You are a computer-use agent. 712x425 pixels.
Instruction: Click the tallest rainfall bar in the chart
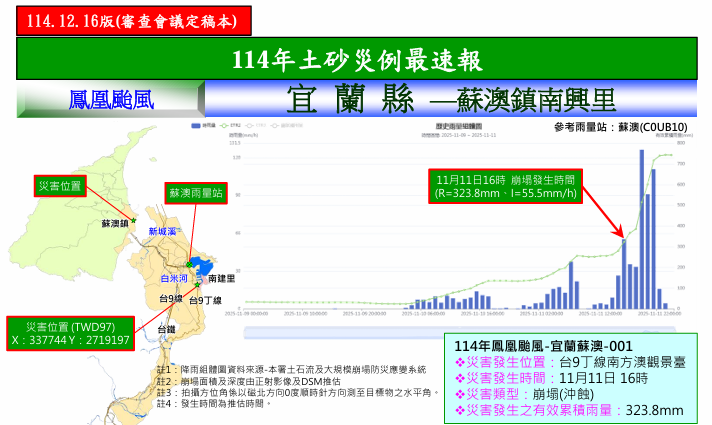tap(642, 229)
